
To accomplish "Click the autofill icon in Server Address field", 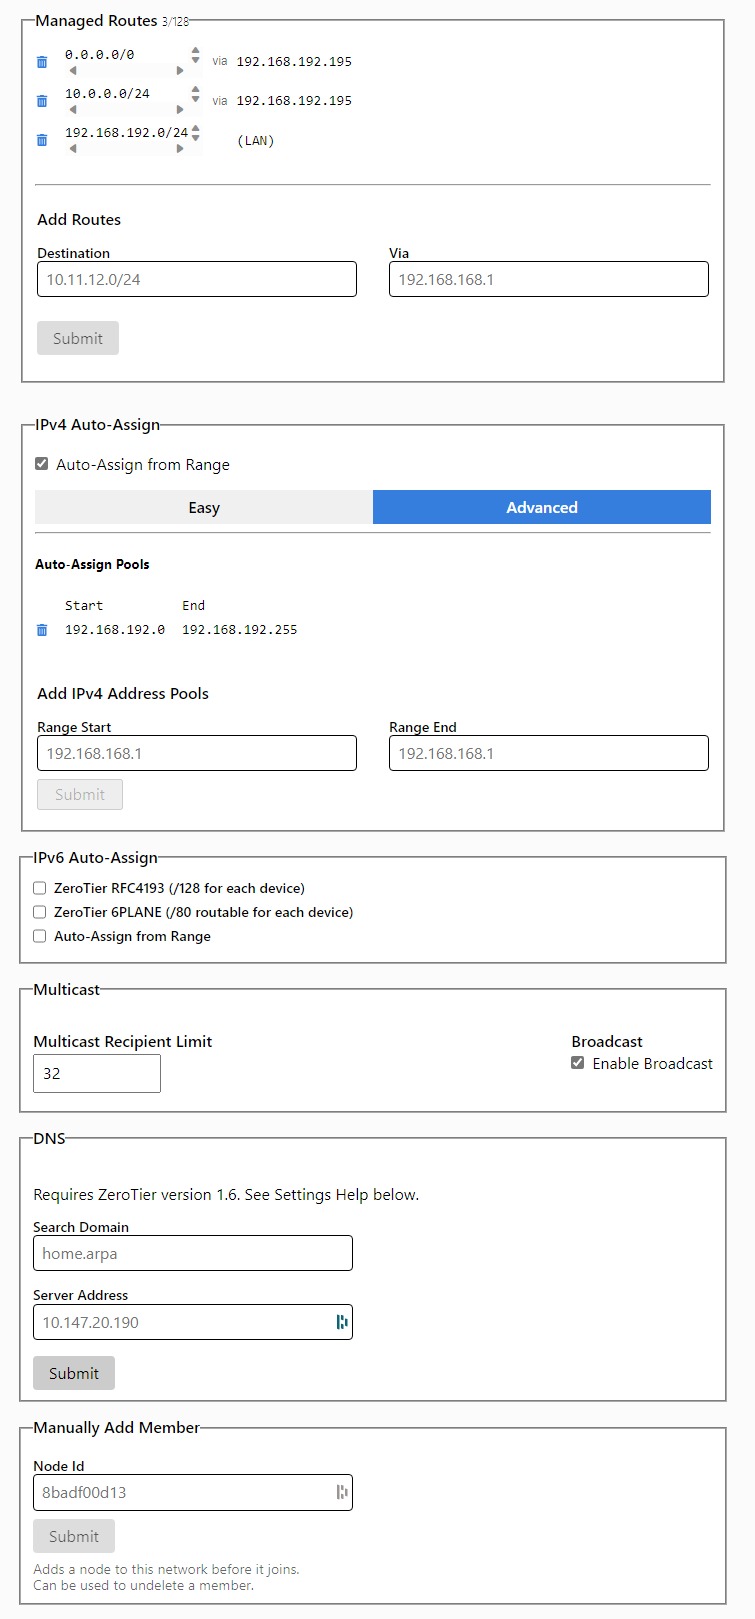I will point(342,1322).
